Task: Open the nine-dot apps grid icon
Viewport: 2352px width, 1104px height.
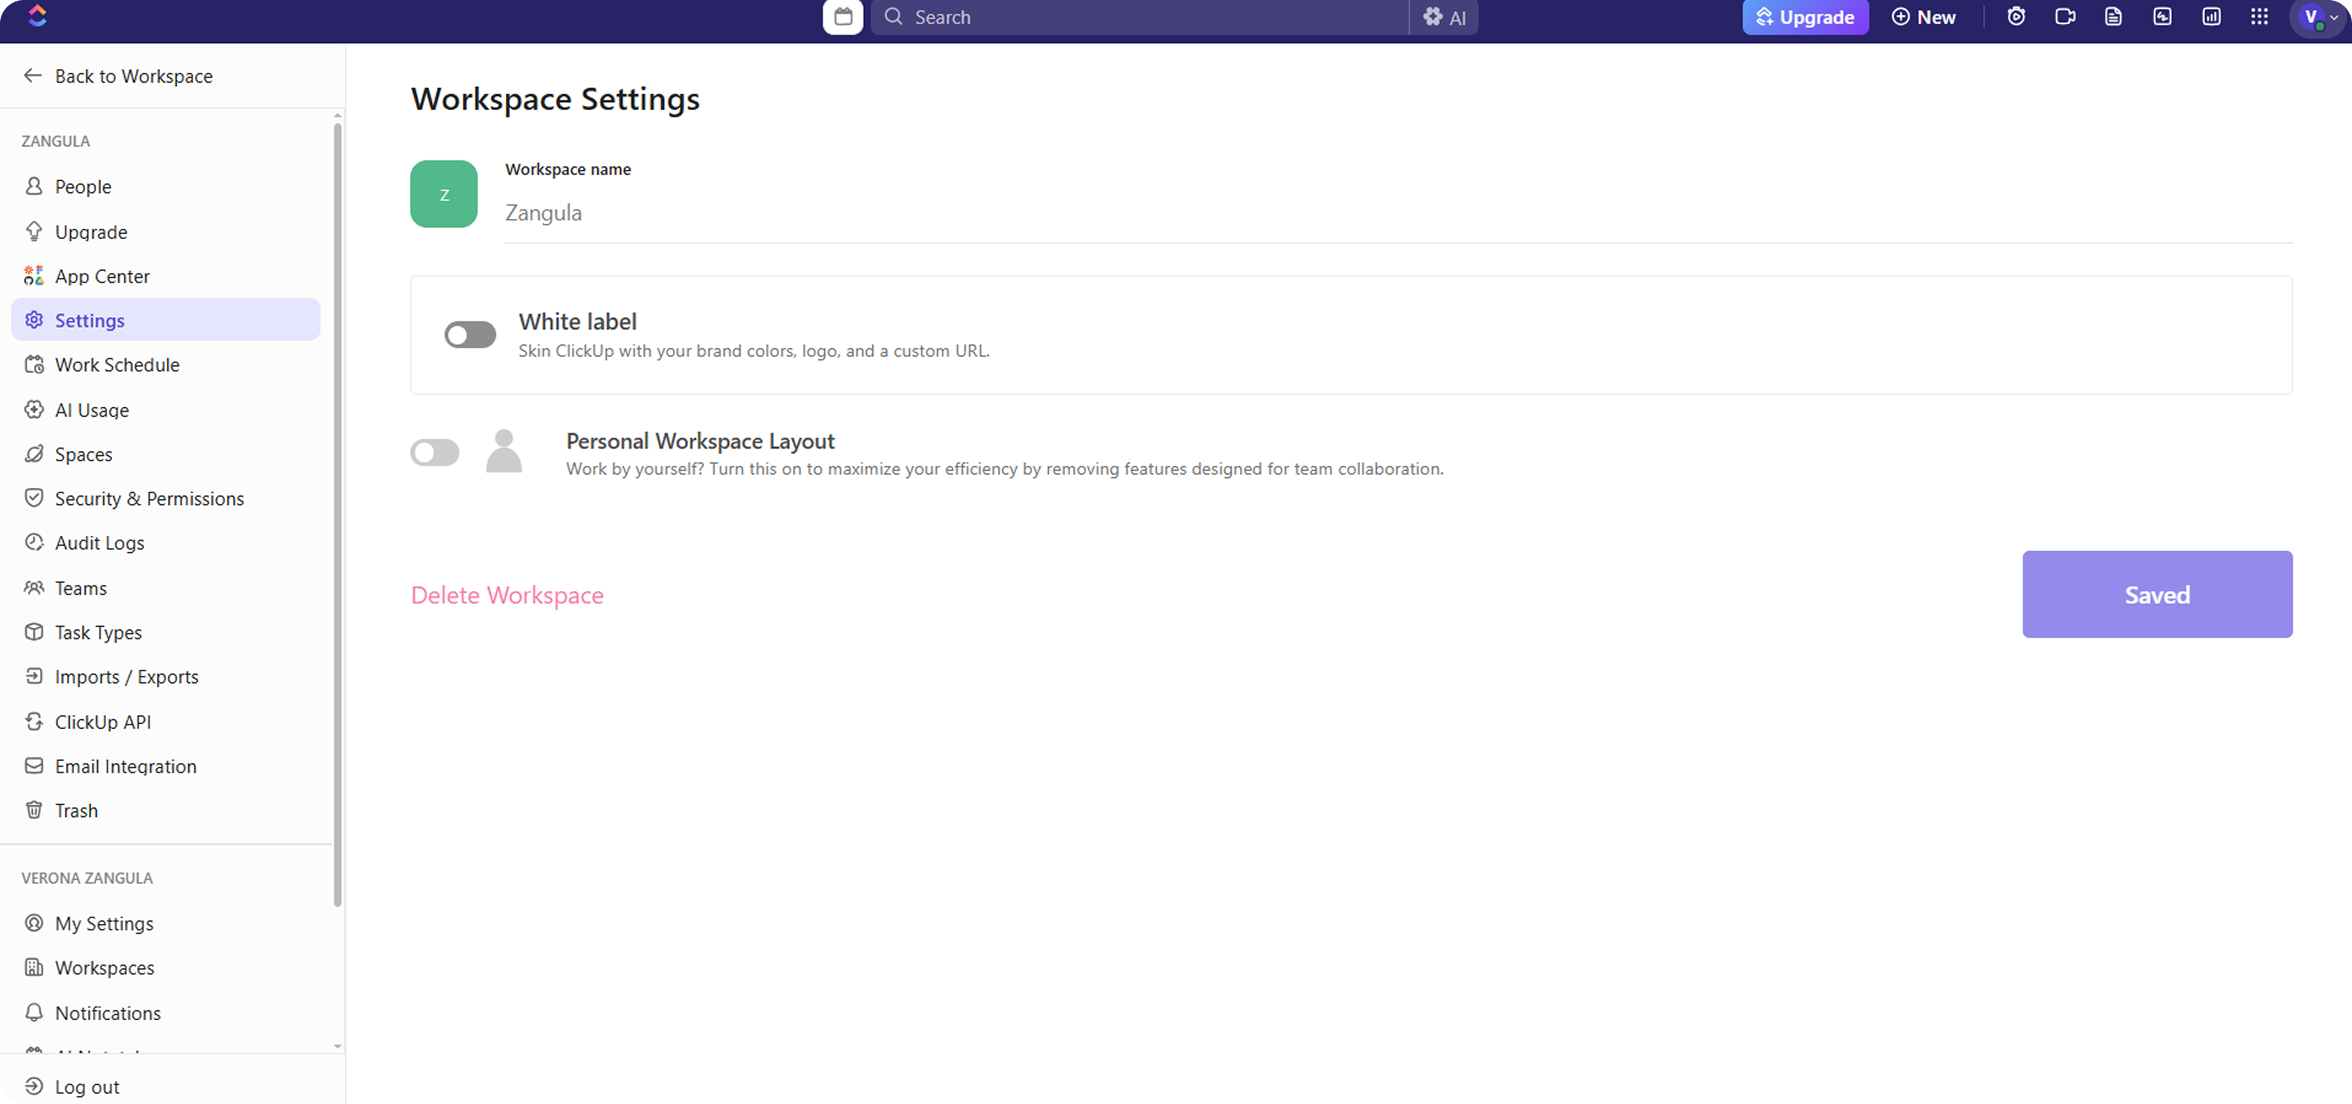Action: tap(2259, 17)
